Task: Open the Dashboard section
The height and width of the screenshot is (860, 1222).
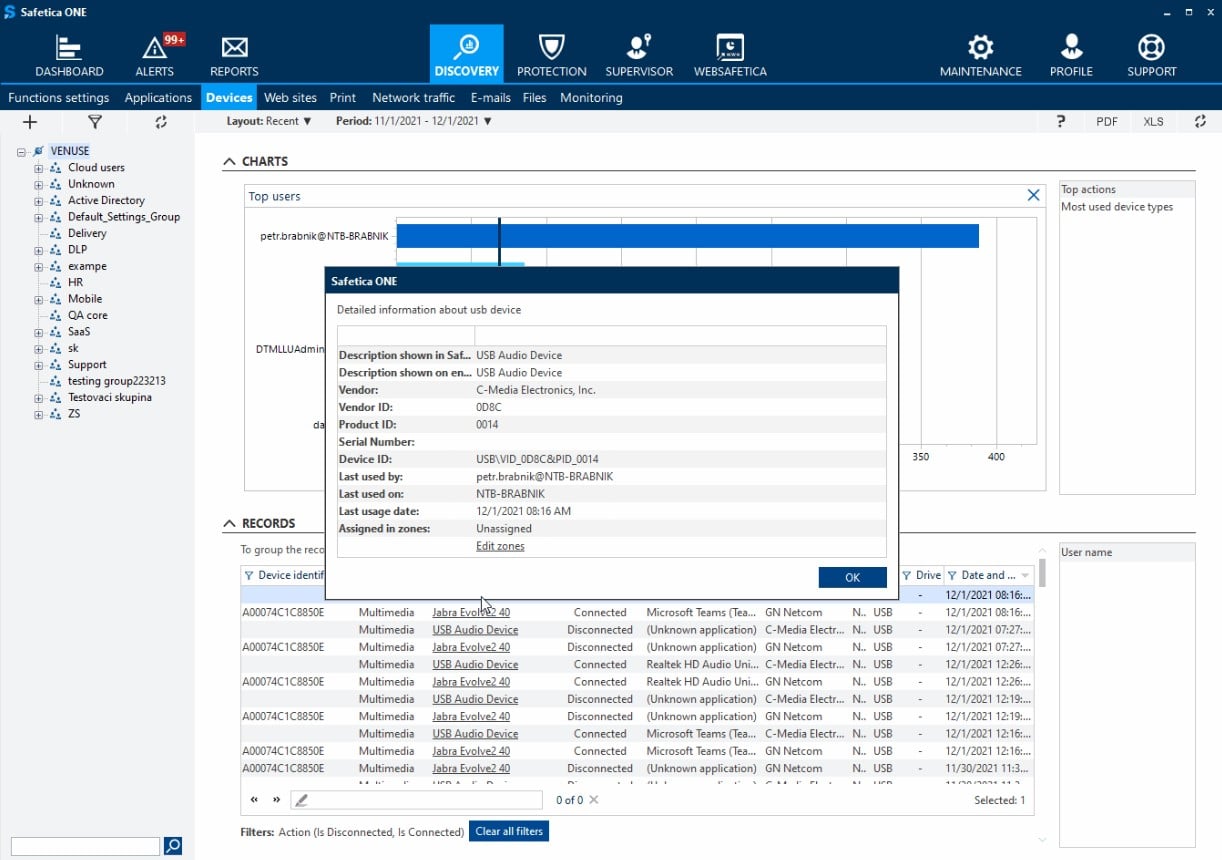Action: 69,56
